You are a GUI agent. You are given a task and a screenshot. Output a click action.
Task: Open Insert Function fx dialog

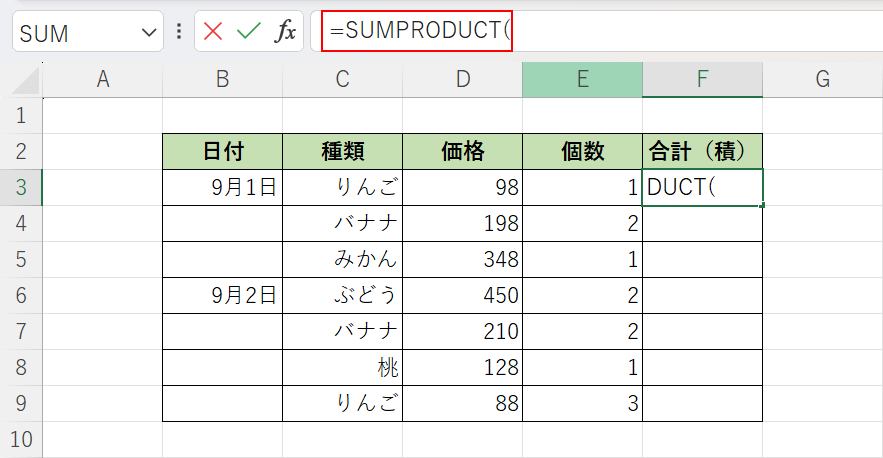[x=285, y=32]
